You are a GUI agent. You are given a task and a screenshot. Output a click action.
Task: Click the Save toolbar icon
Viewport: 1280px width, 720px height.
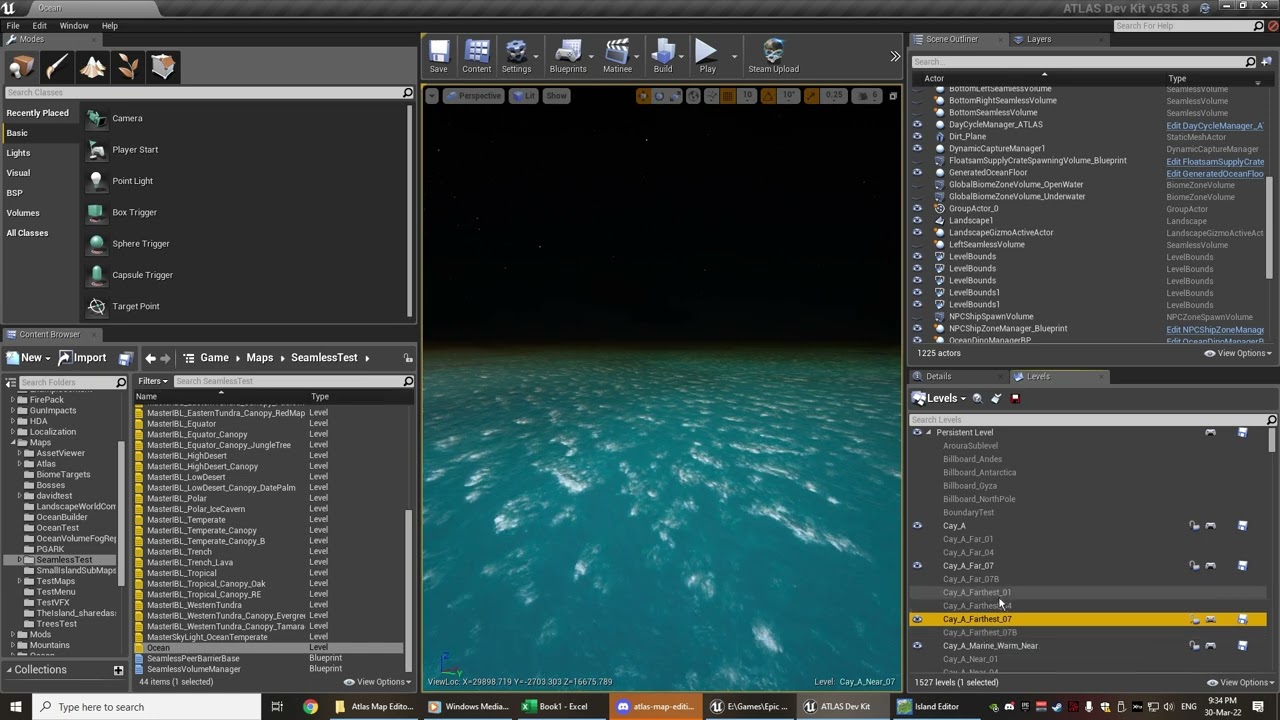pos(438,56)
